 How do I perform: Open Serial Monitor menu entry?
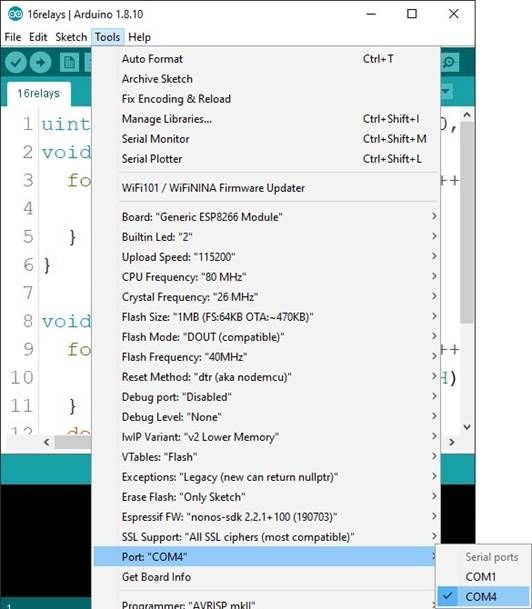coord(266,139)
